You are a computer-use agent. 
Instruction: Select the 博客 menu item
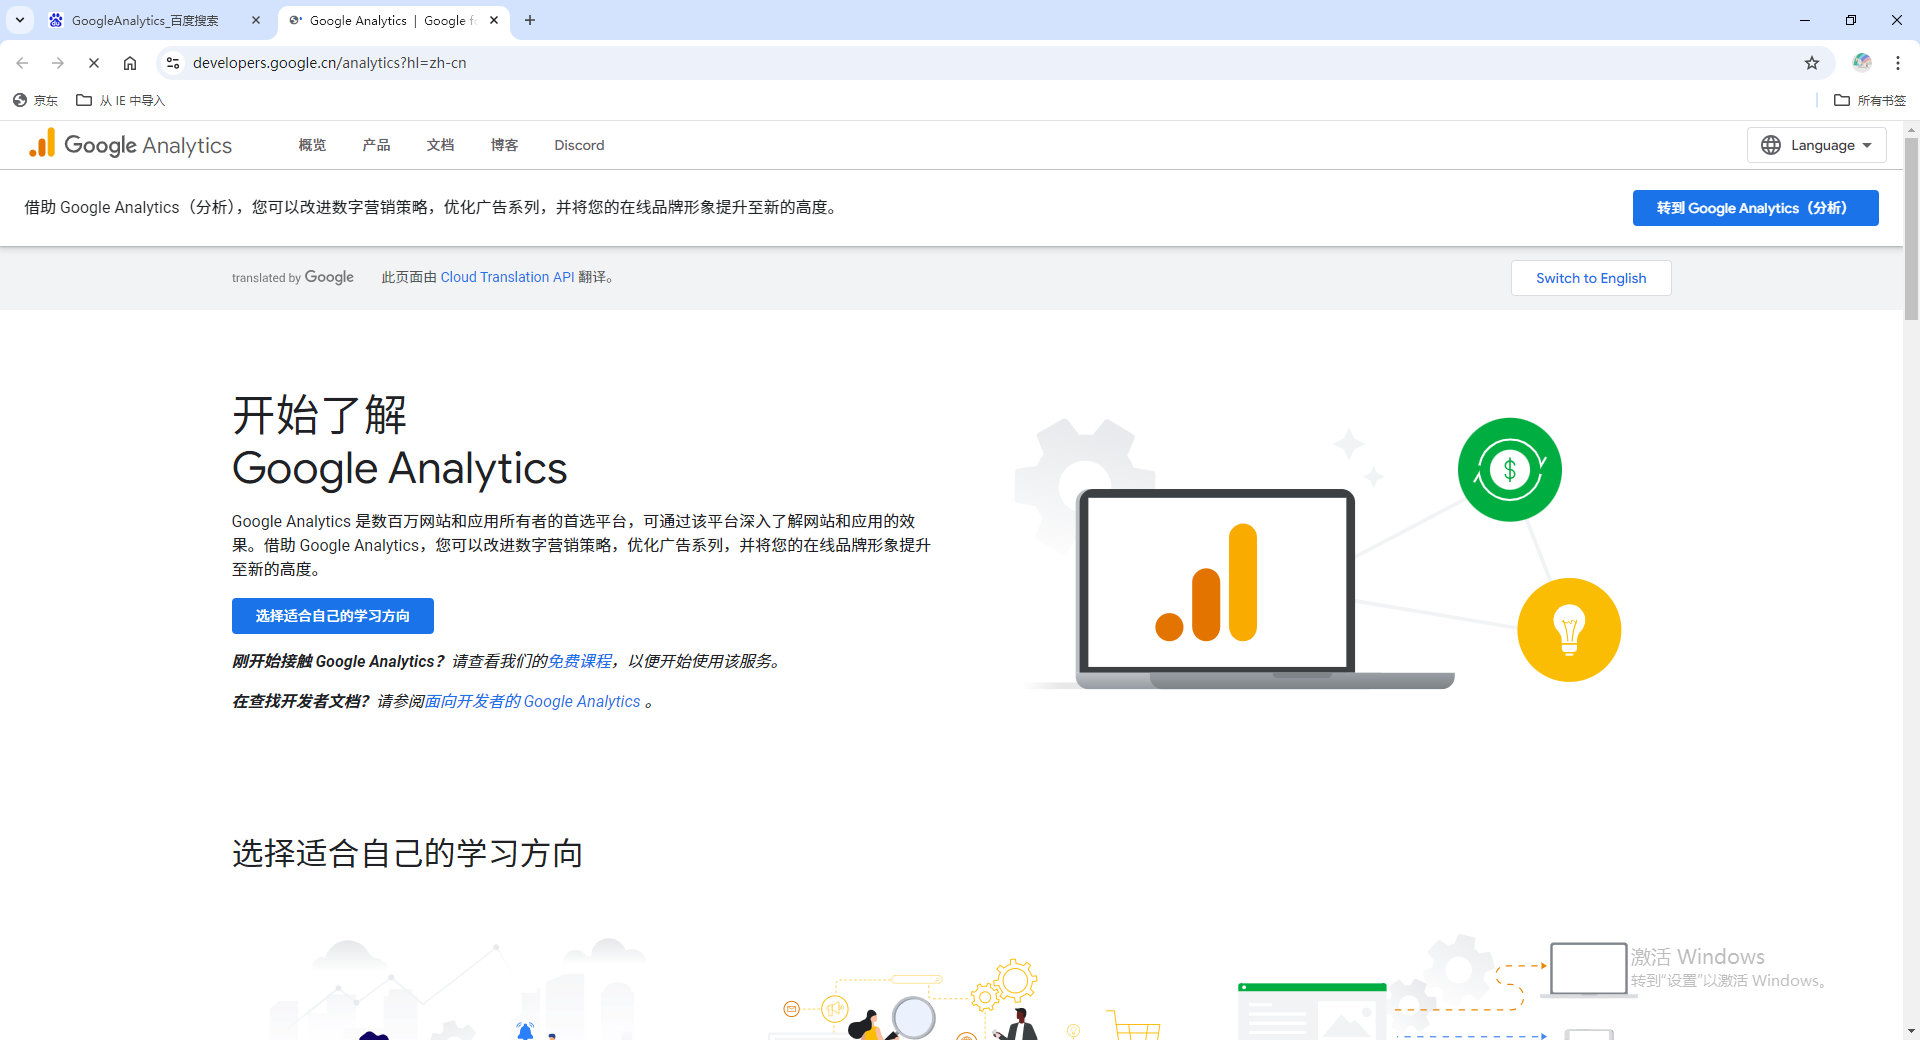(504, 145)
